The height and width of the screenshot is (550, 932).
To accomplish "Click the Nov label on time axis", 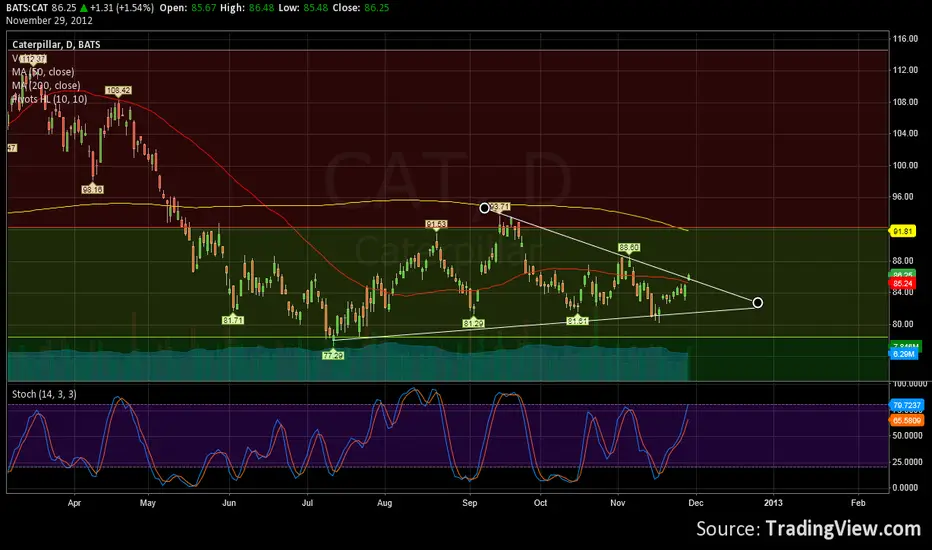I will (x=618, y=503).
